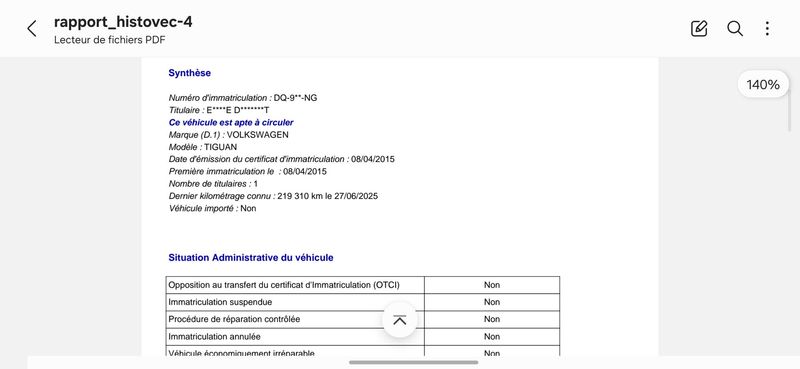The height and width of the screenshot is (369, 800).
Task: Click the Titulaire line E****E D*******T
Action: point(219,110)
